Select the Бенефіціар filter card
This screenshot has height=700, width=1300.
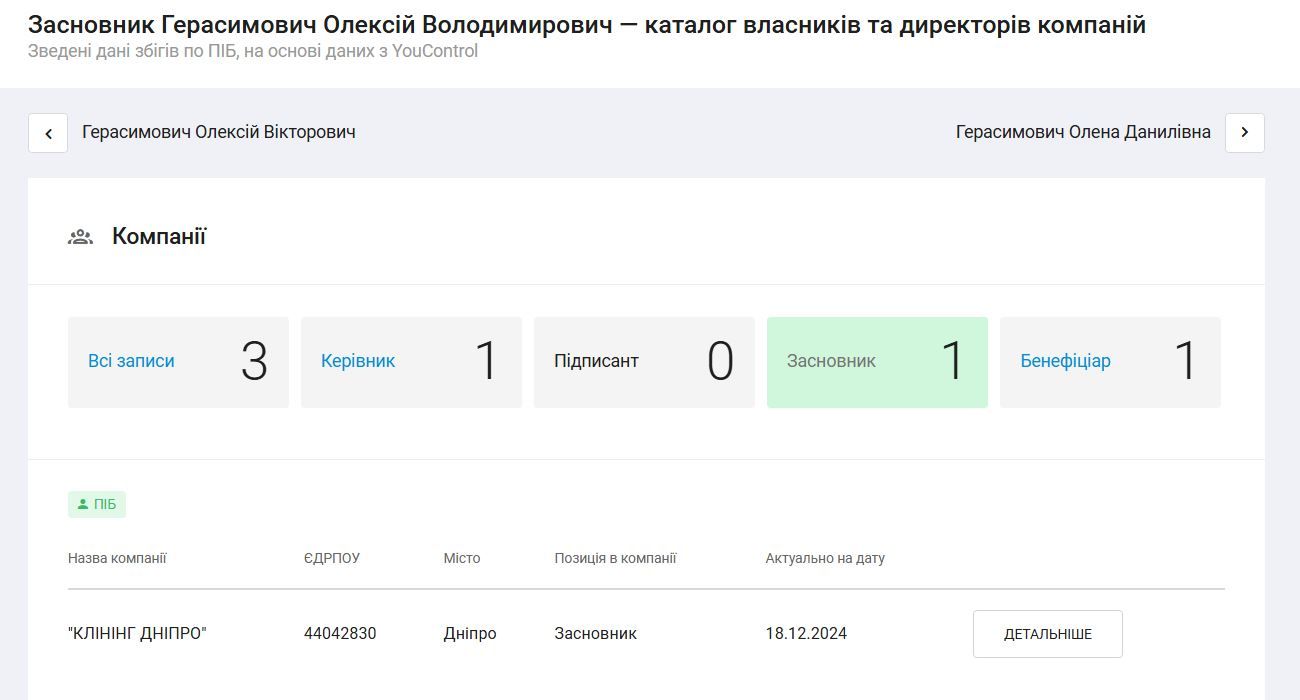(1109, 362)
